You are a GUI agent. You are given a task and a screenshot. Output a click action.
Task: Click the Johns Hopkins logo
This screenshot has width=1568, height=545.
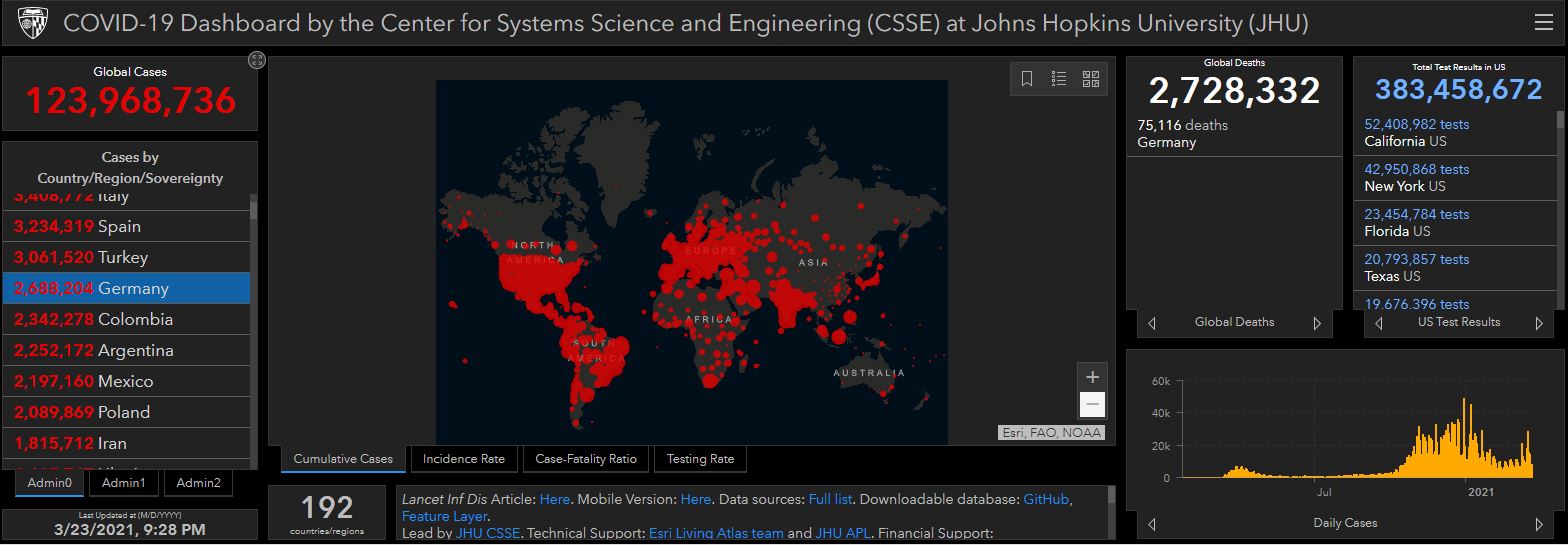pyautogui.click(x=27, y=23)
